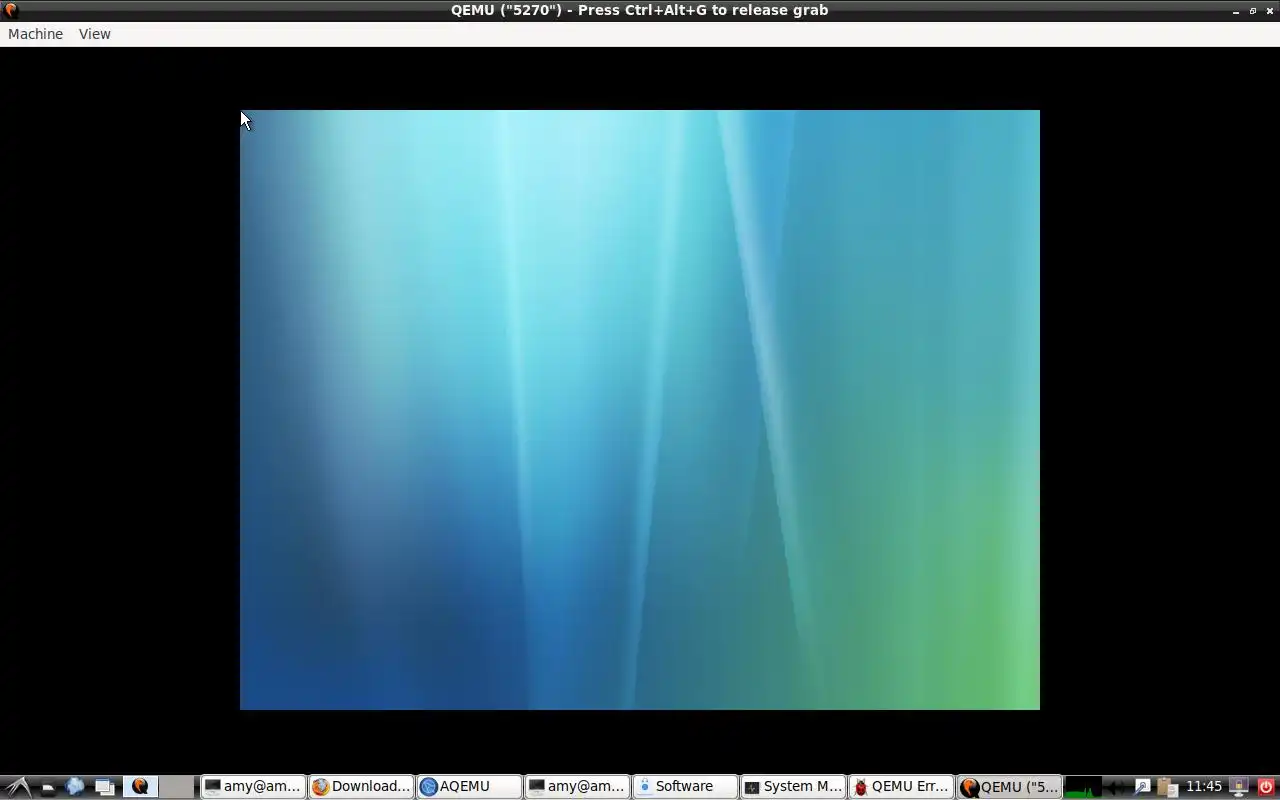
Task: Switch to the amy@am terminal beside Download
Action: pyautogui.click(x=252, y=787)
